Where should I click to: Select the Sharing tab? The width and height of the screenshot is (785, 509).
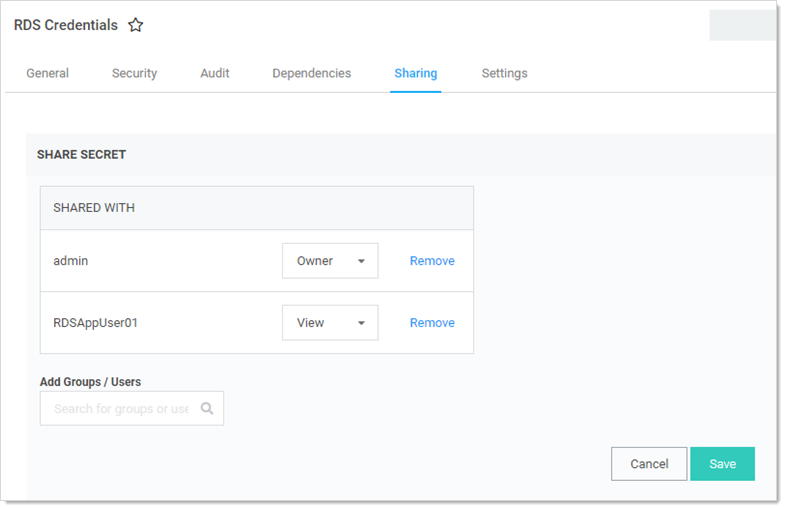pyautogui.click(x=416, y=73)
